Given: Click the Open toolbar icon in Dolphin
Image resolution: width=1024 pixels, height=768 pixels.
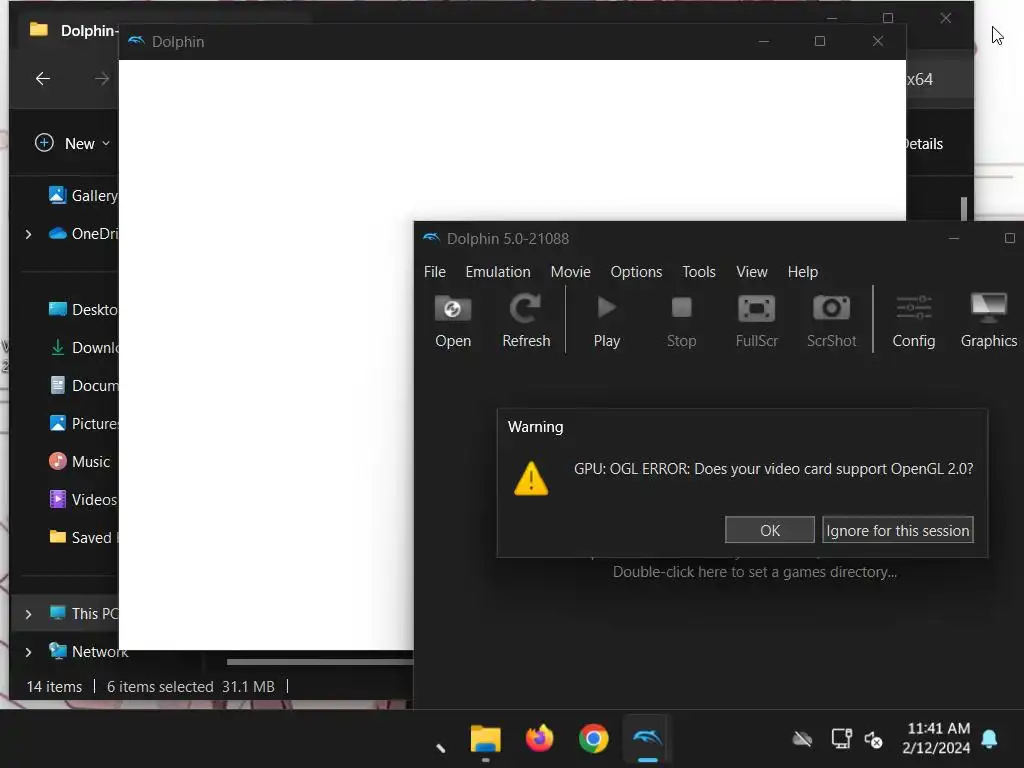Looking at the screenshot, I should pos(453,321).
